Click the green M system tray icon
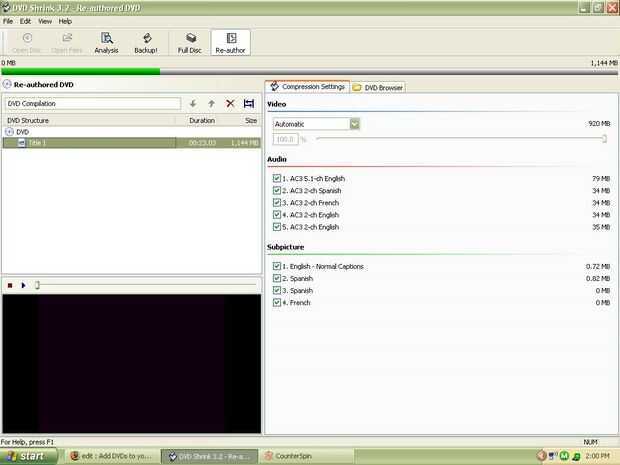Viewport: 620px width, 465px height. [x=564, y=456]
